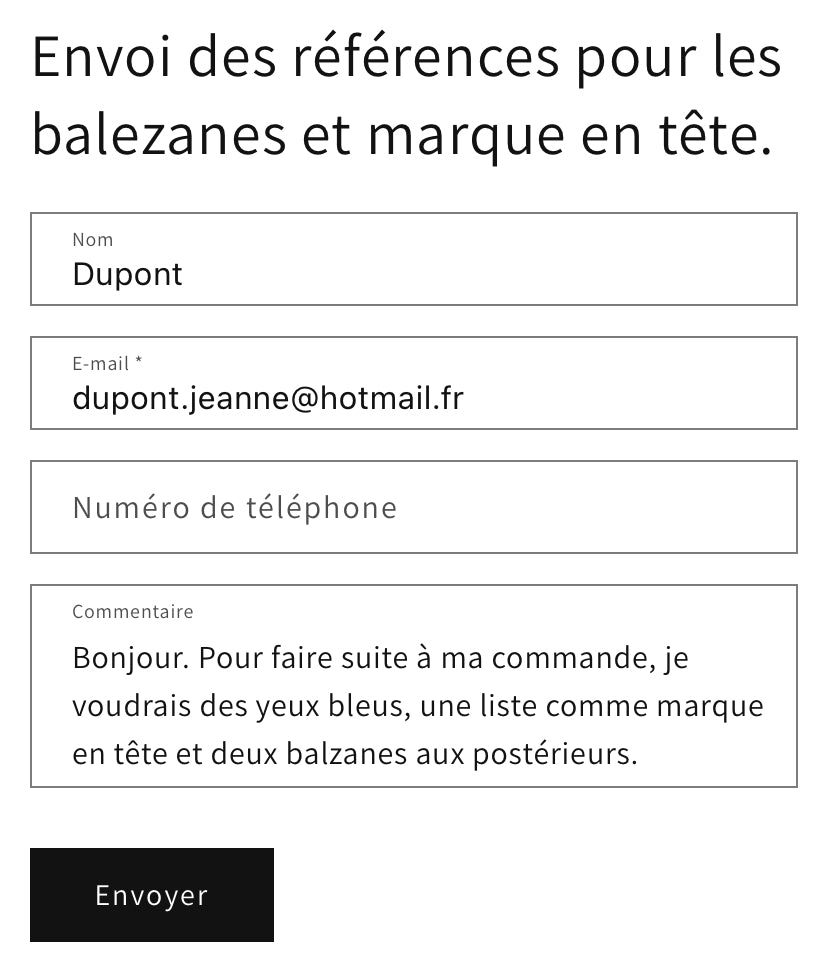Click "yeux bleus" in the comment text
The height and width of the screenshot is (970, 828).
pyautogui.click(x=321, y=707)
